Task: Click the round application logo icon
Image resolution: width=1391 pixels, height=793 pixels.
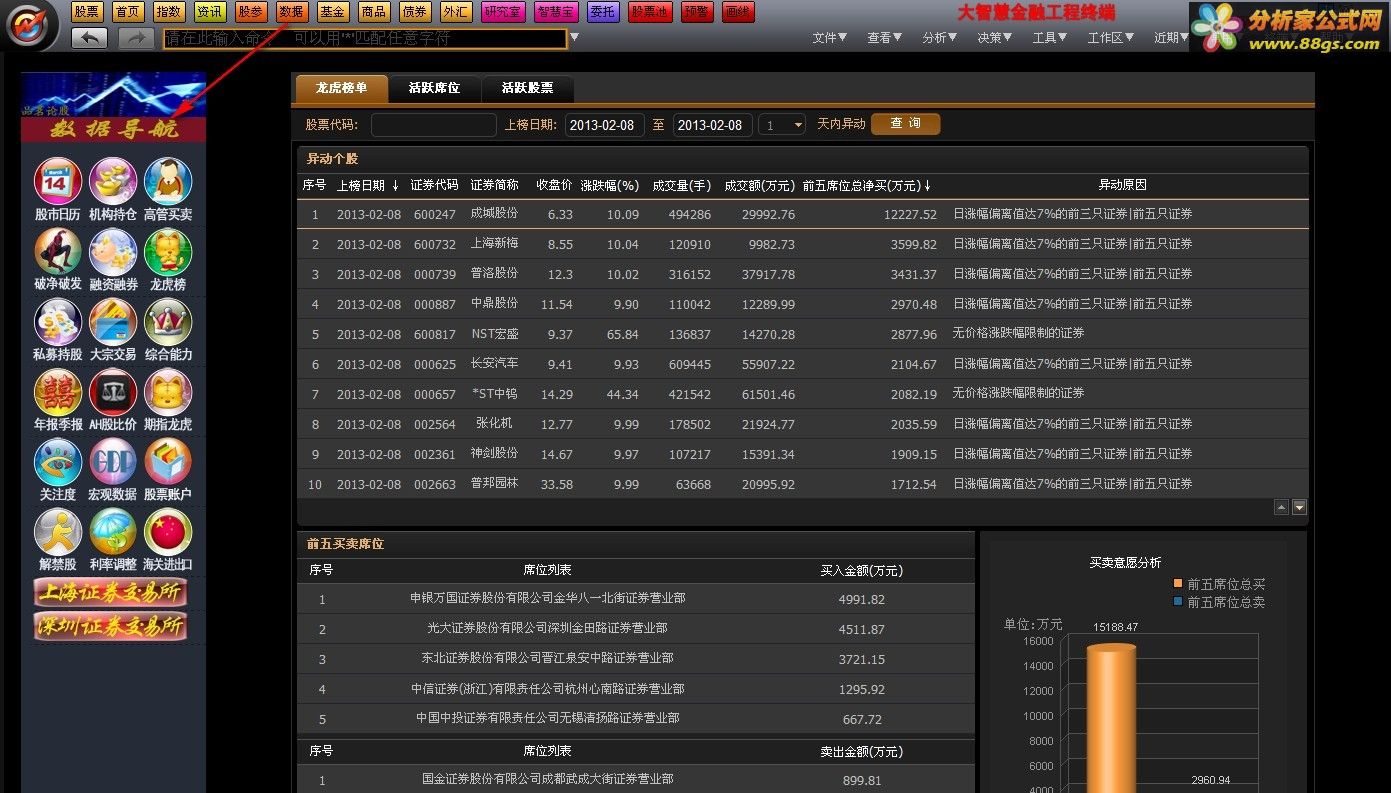Action: (x=32, y=26)
